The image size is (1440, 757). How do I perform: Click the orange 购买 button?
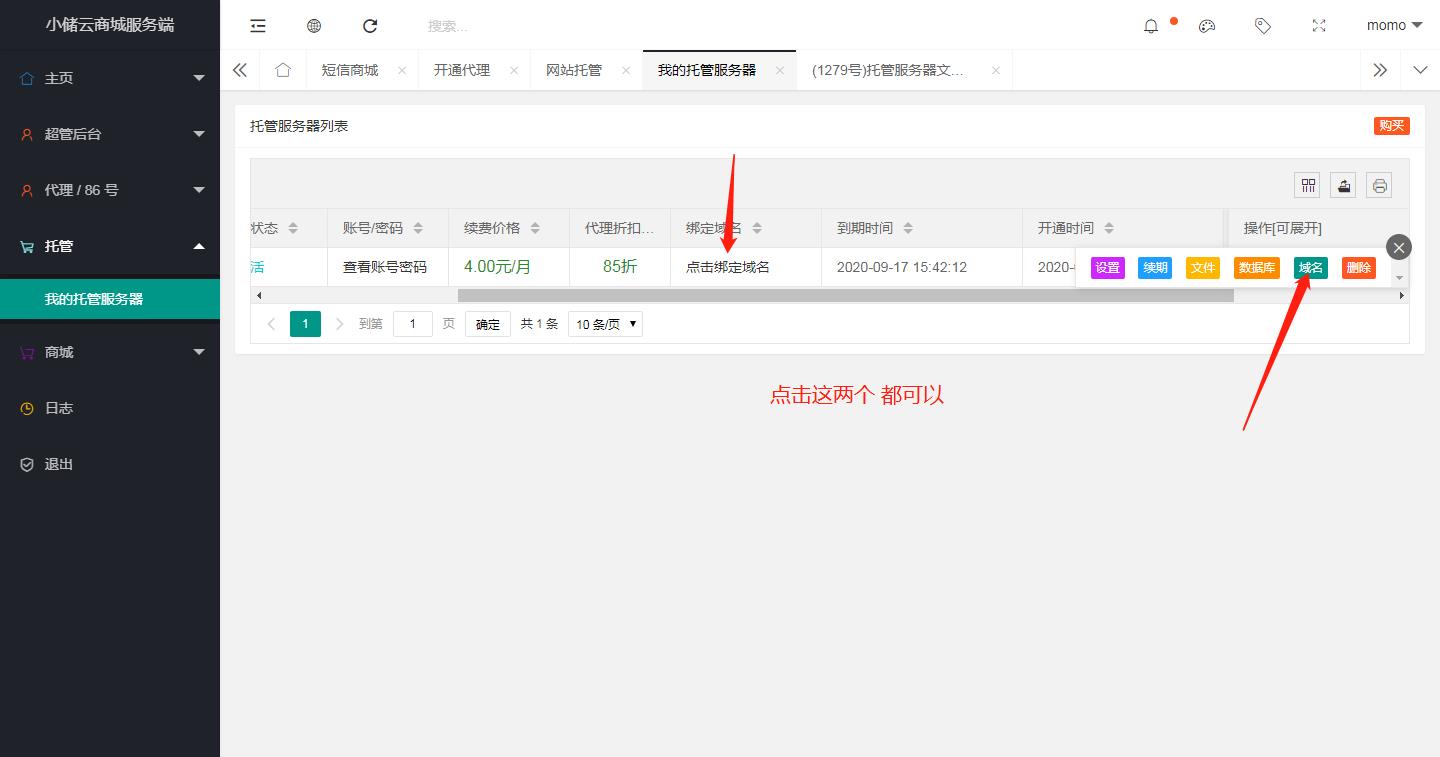tap(1391, 126)
